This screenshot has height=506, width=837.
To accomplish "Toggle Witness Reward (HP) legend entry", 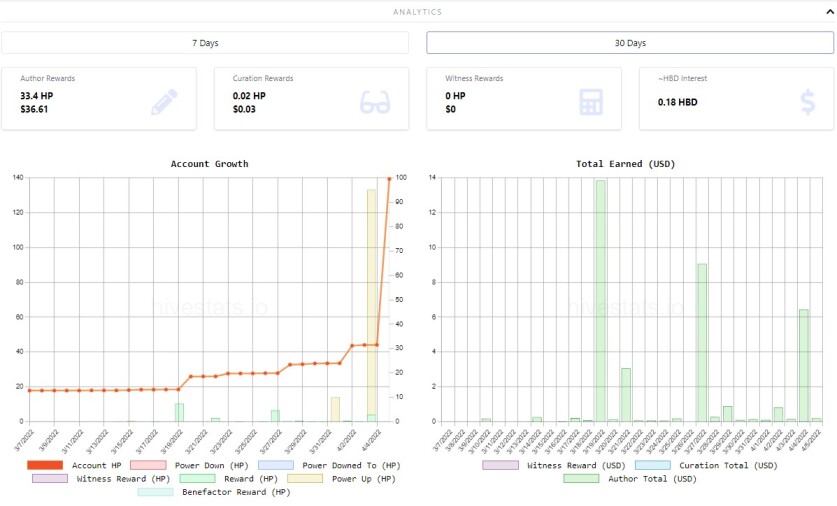I will [101, 479].
